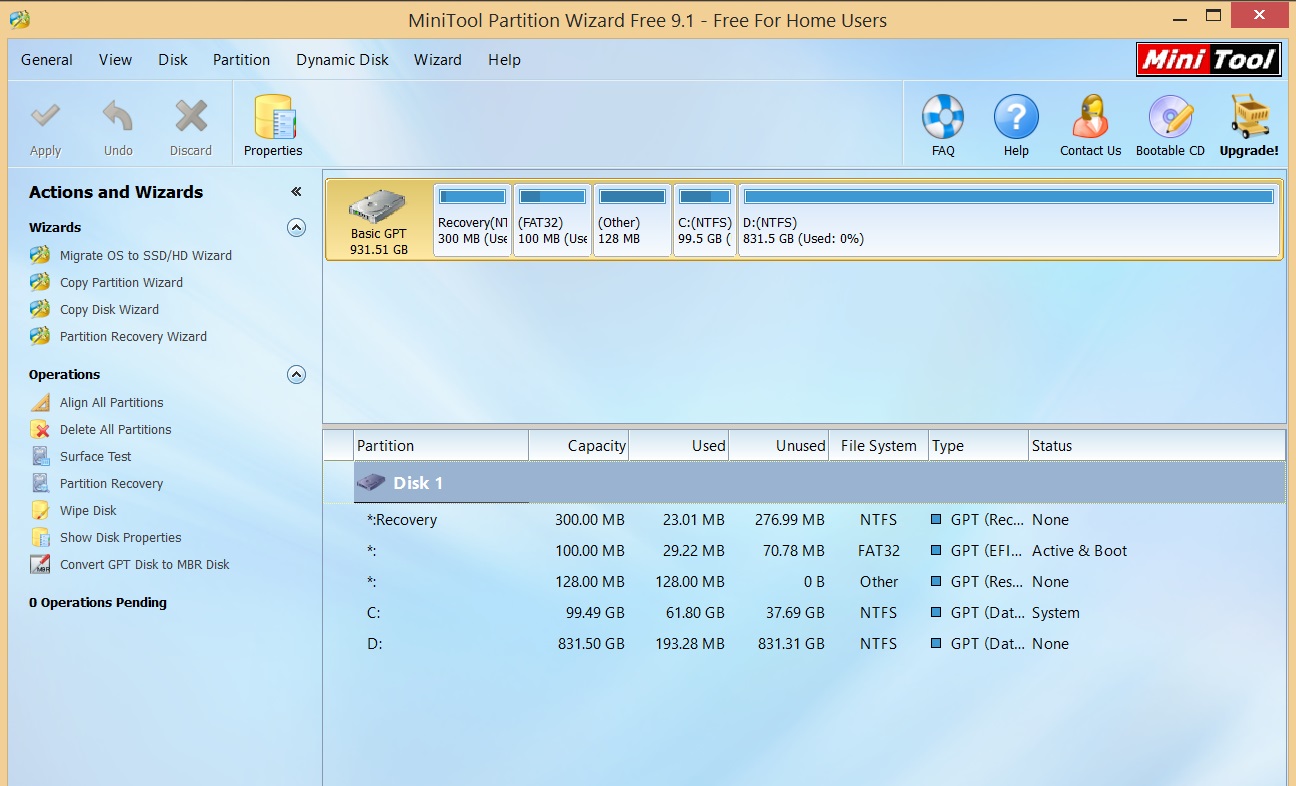Click the GPT type color square for C:
Viewport: 1296px width, 786px height.
937,613
